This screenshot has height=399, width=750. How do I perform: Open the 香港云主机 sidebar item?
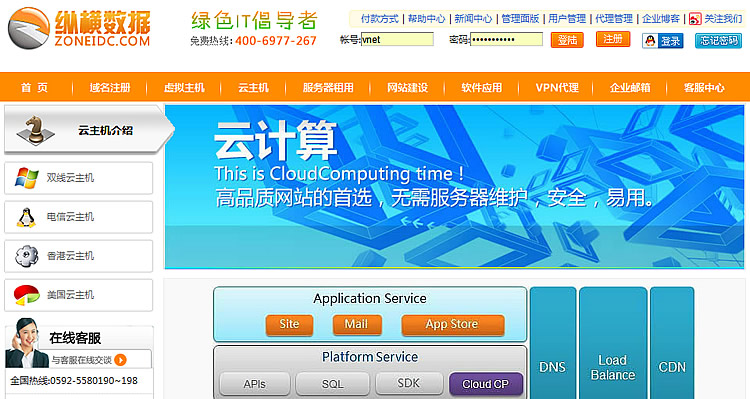click(78, 256)
